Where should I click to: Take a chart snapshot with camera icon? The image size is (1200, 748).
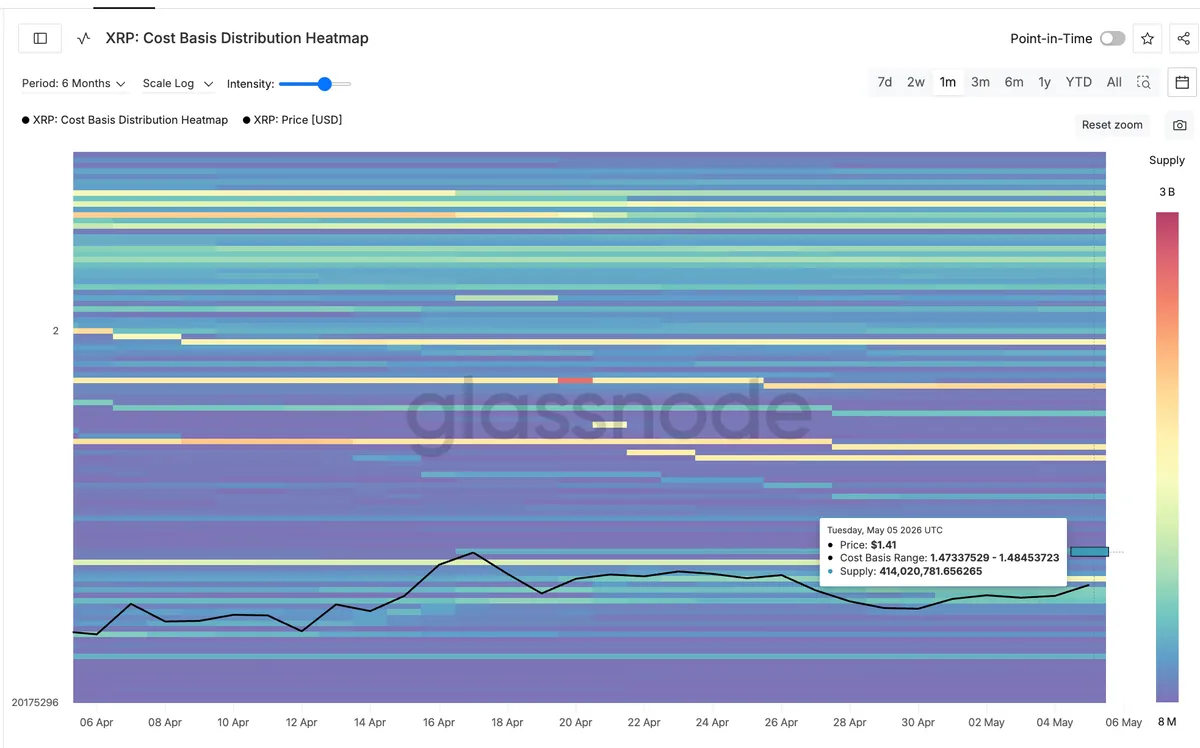click(x=1180, y=125)
